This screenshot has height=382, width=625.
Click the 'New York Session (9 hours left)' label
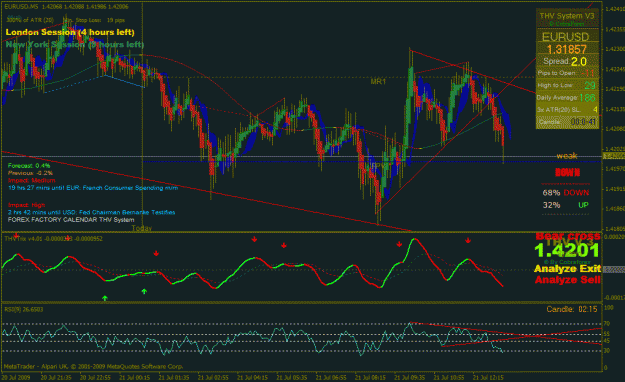point(75,45)
